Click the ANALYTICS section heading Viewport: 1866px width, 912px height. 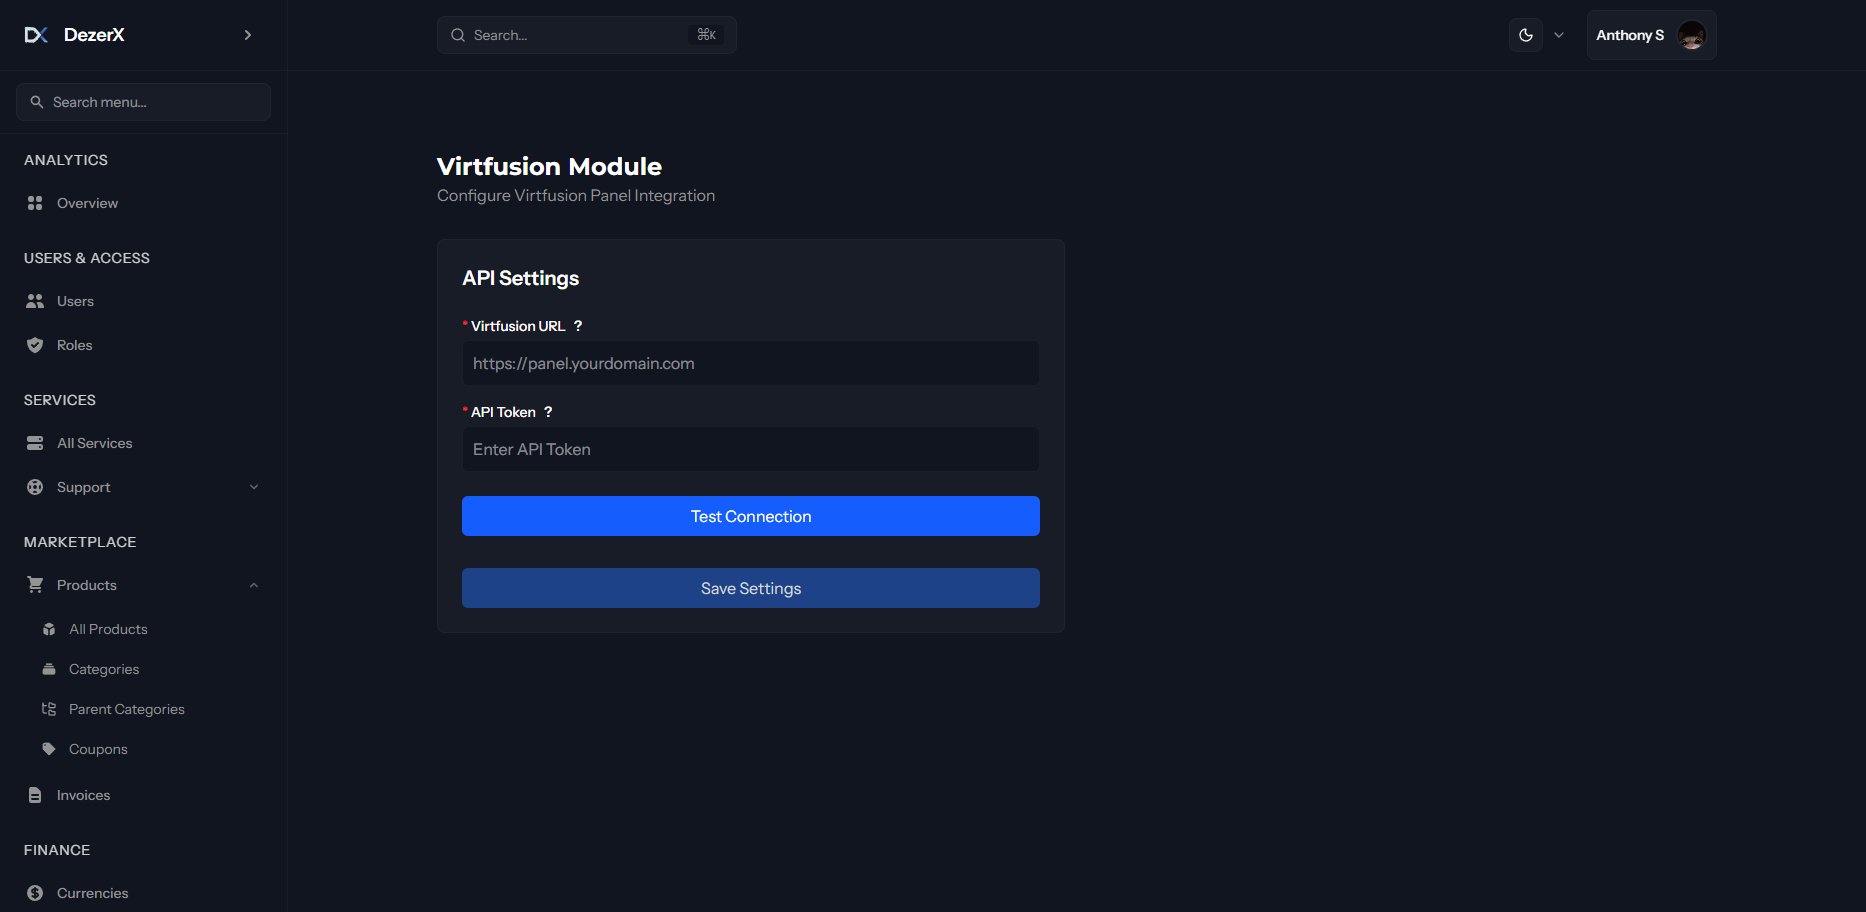66,160
